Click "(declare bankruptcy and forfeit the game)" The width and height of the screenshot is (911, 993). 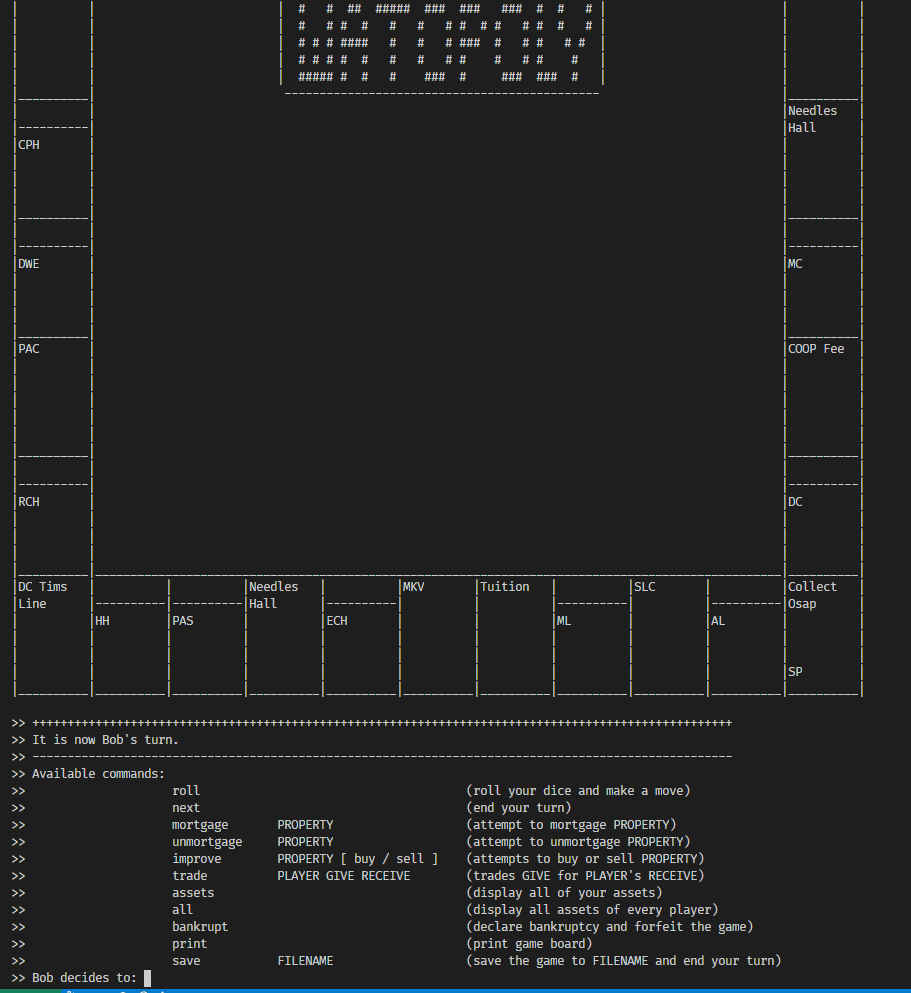coord(610,927)
